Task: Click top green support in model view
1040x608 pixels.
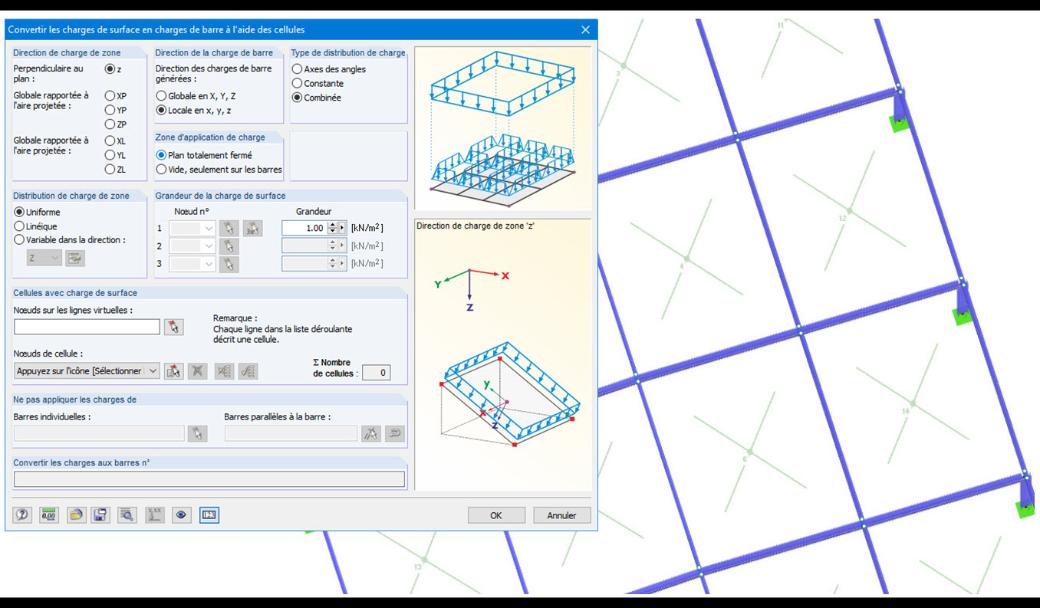Action: [x=899, y=123]
